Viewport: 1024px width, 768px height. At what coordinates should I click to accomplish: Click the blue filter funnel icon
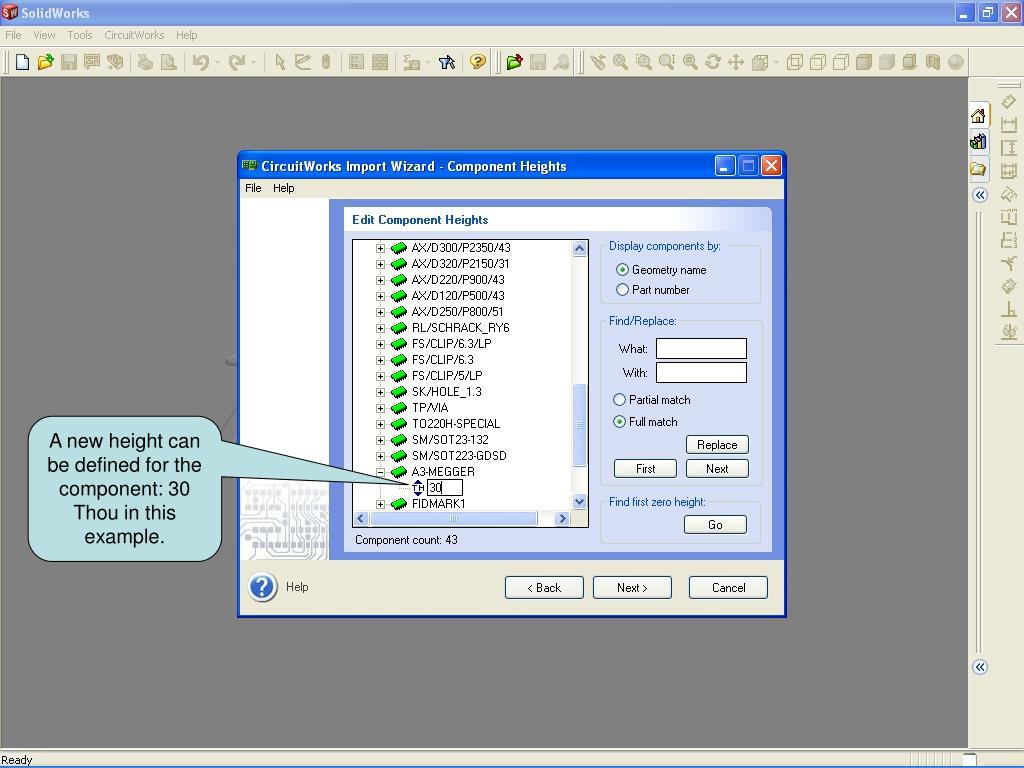pos(447,62)
